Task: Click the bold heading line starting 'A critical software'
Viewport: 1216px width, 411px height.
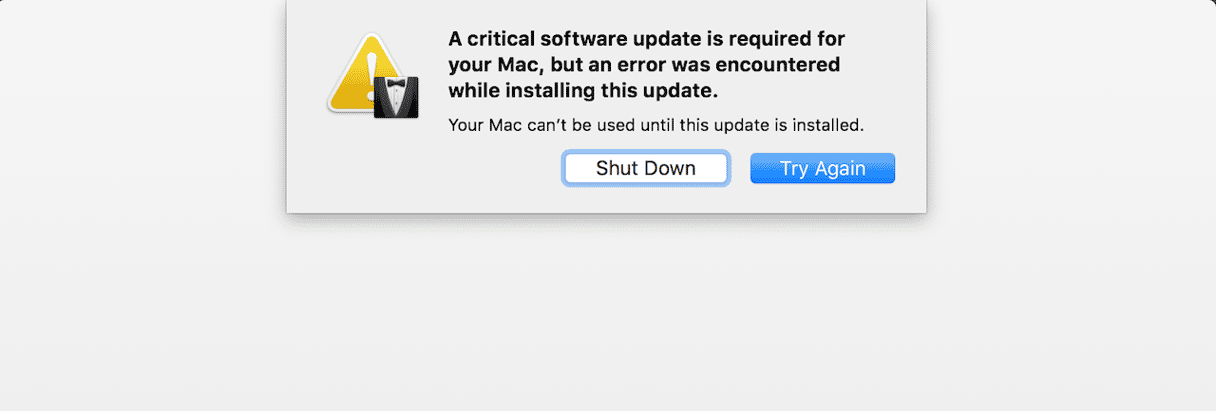Action: (646, 39)
